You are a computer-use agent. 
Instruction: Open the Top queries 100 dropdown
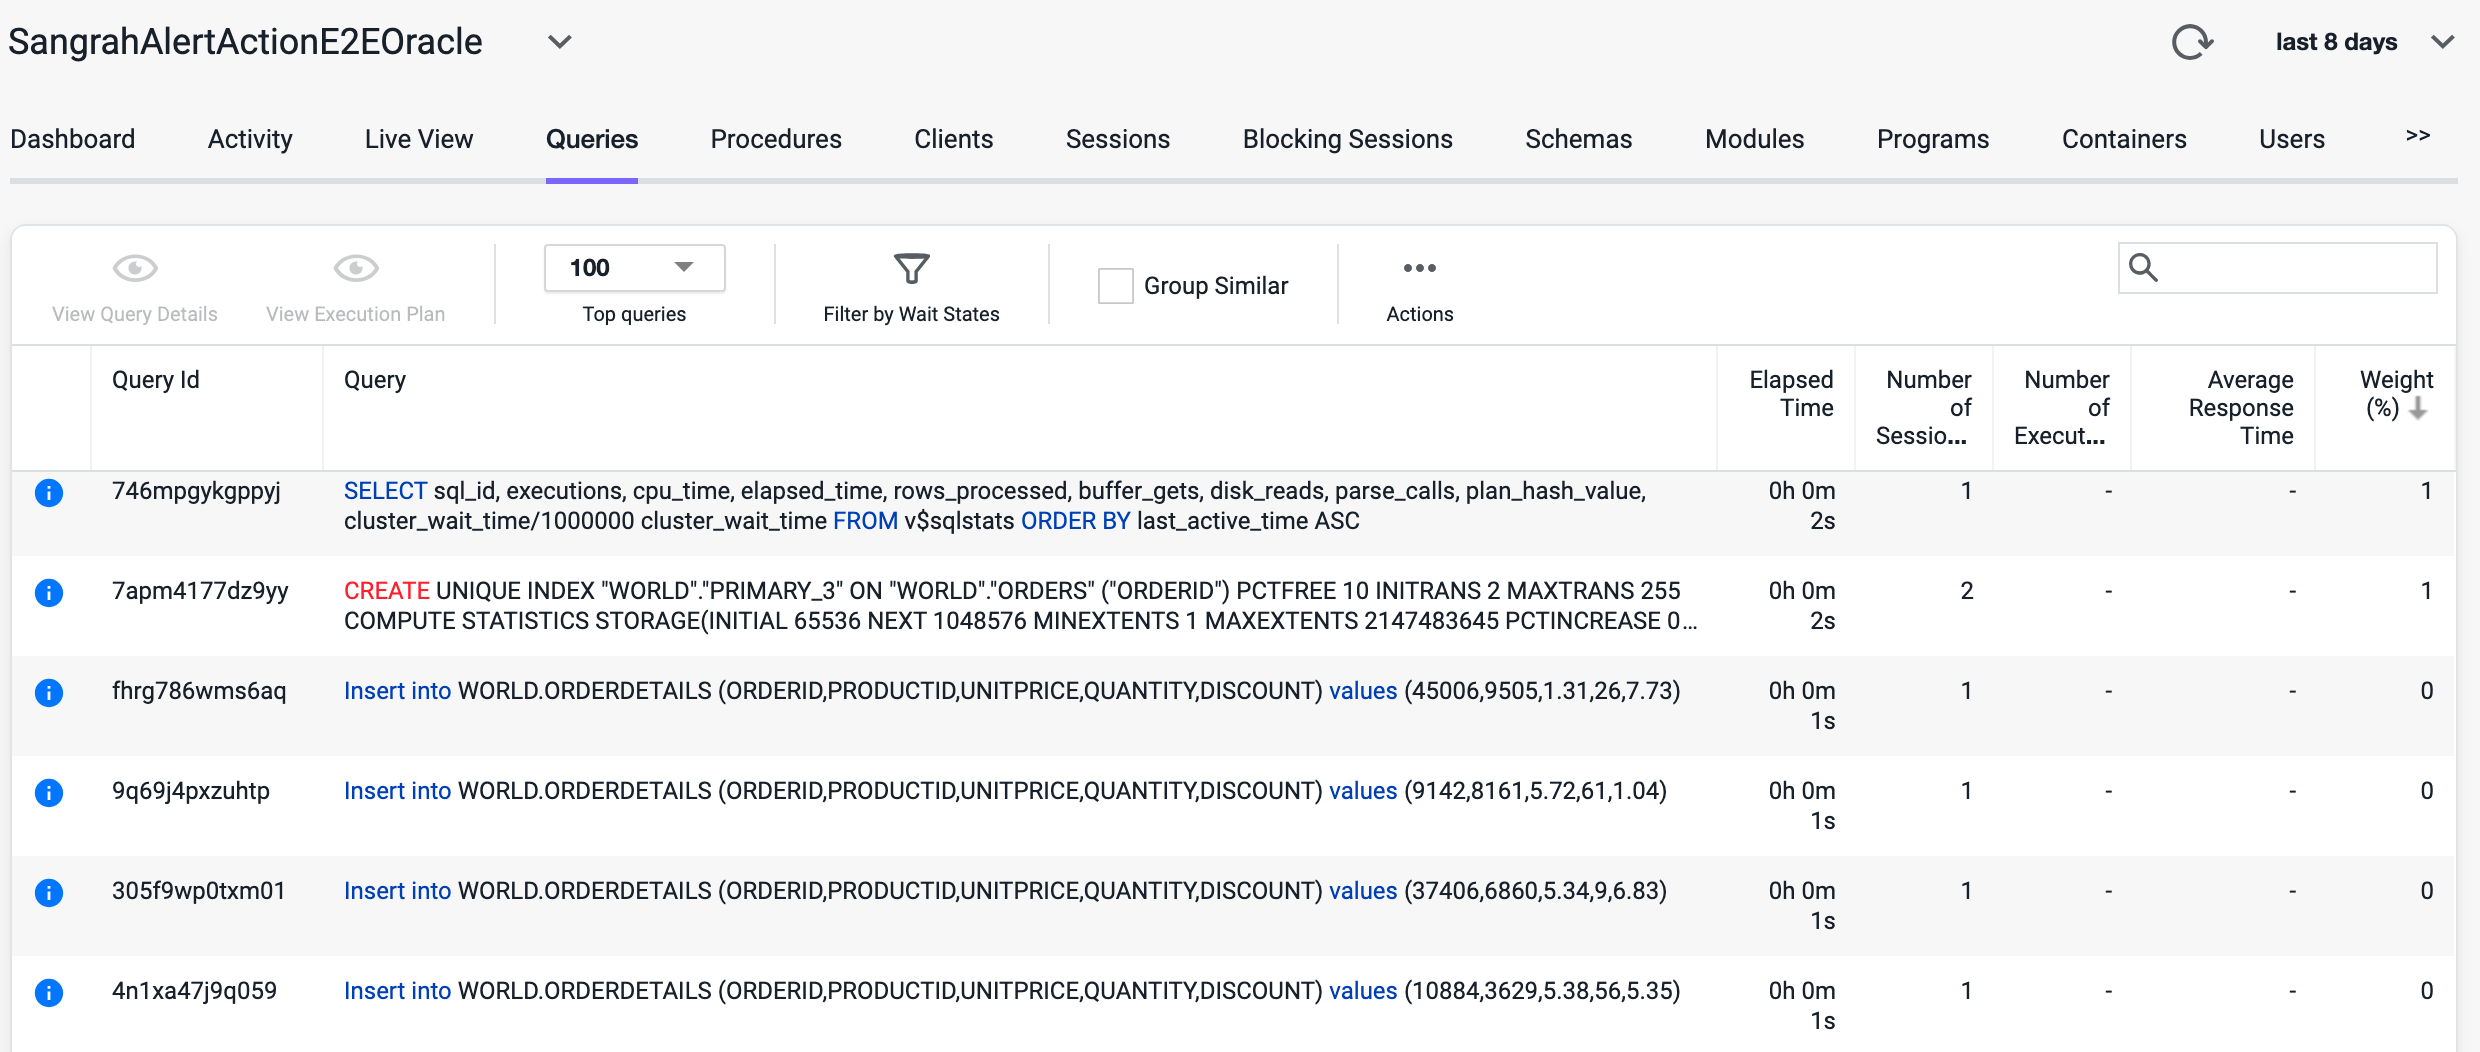coord(635,268)
